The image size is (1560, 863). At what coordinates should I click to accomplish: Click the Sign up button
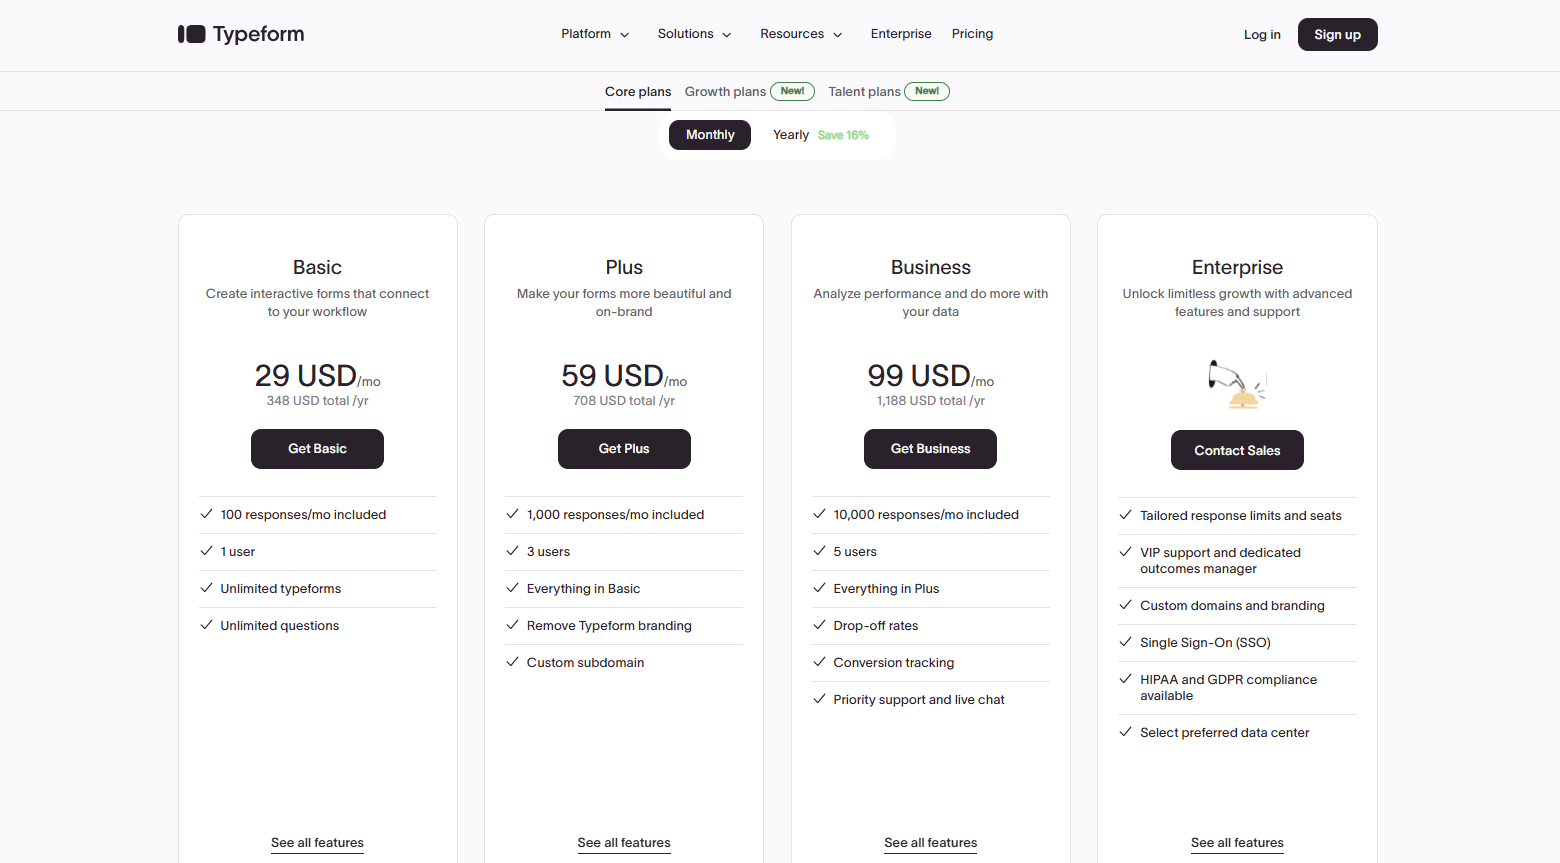pyautogui.click(x=1337, y=35)
